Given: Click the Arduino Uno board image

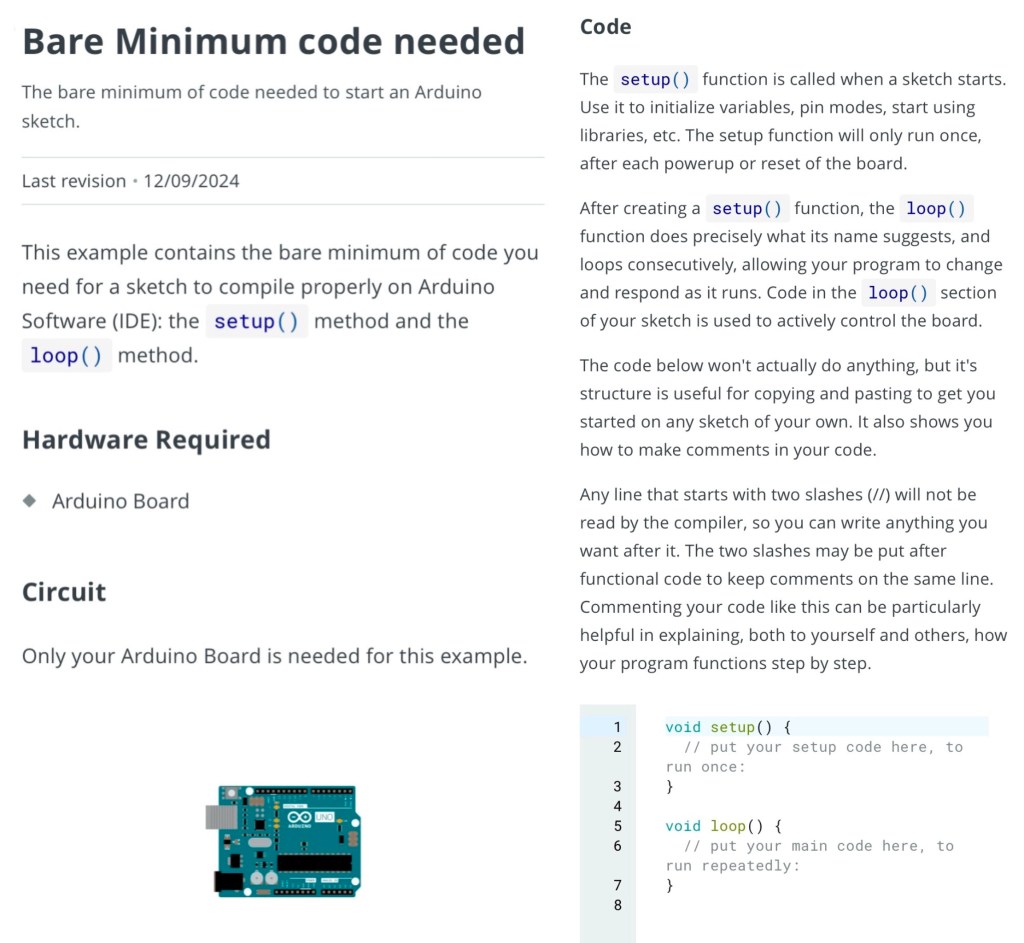Looking at the screenshot, I should coord(287,840).
